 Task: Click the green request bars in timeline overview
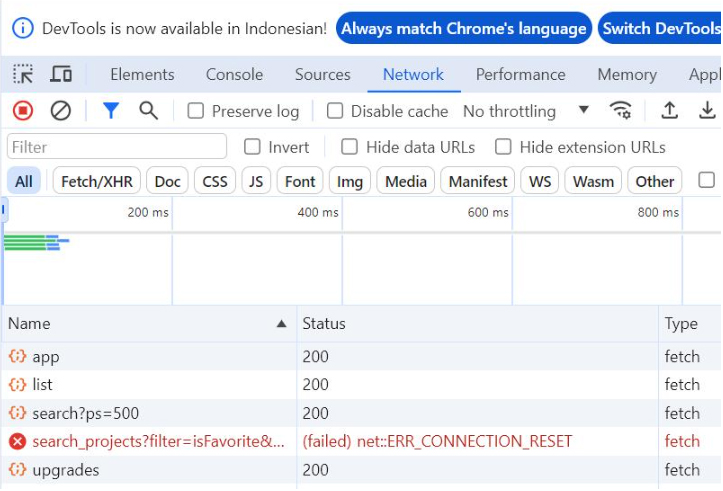30,242
